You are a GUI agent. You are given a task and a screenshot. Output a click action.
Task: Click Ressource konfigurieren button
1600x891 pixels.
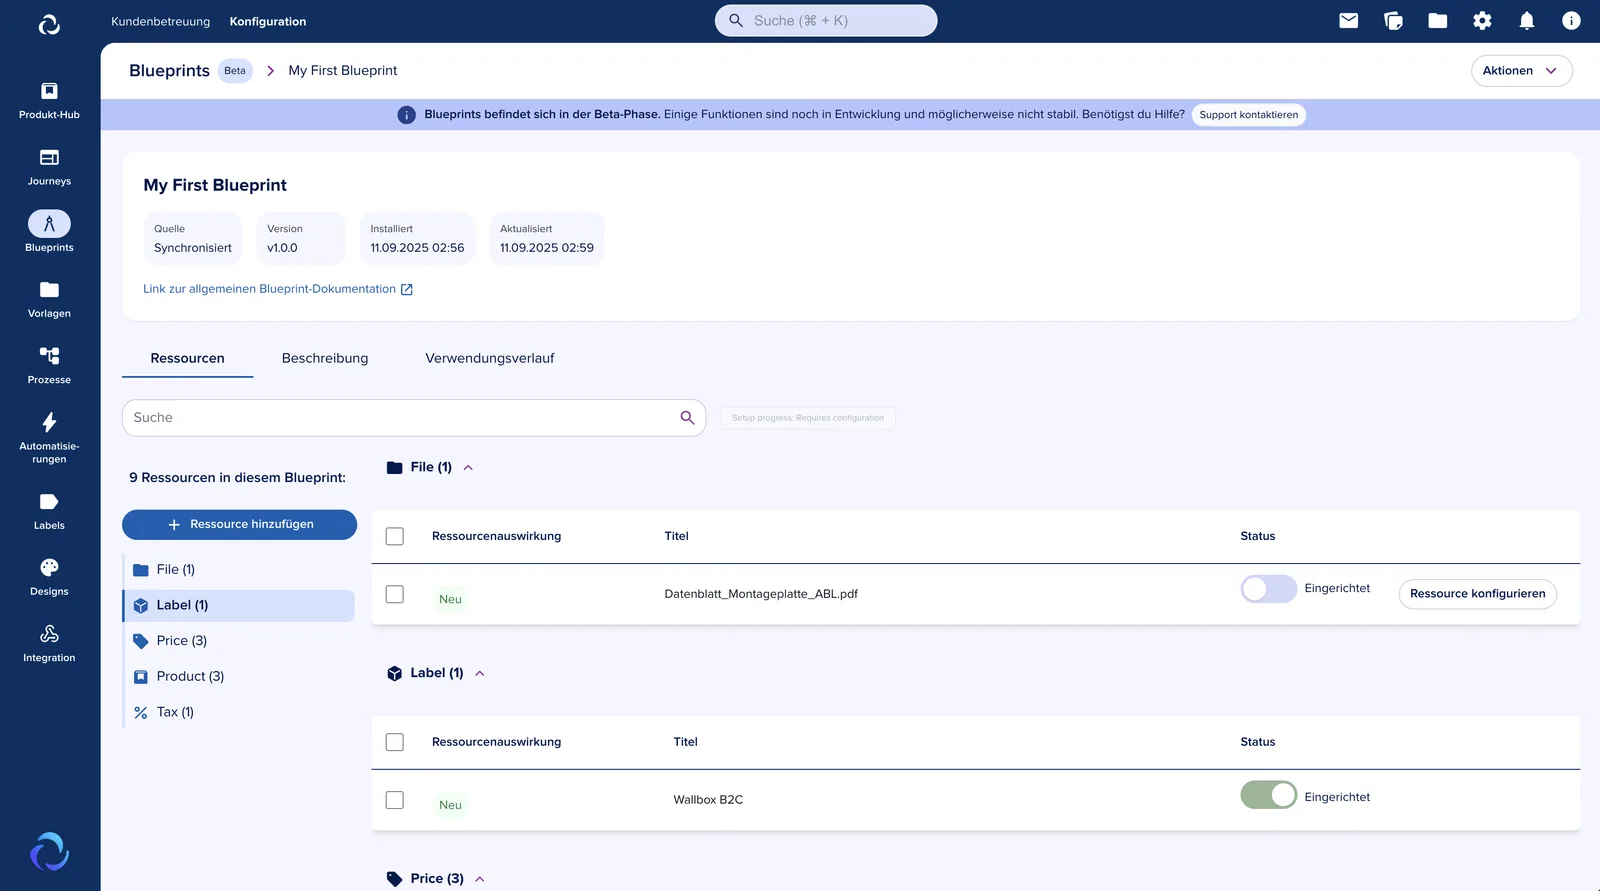1477,594
